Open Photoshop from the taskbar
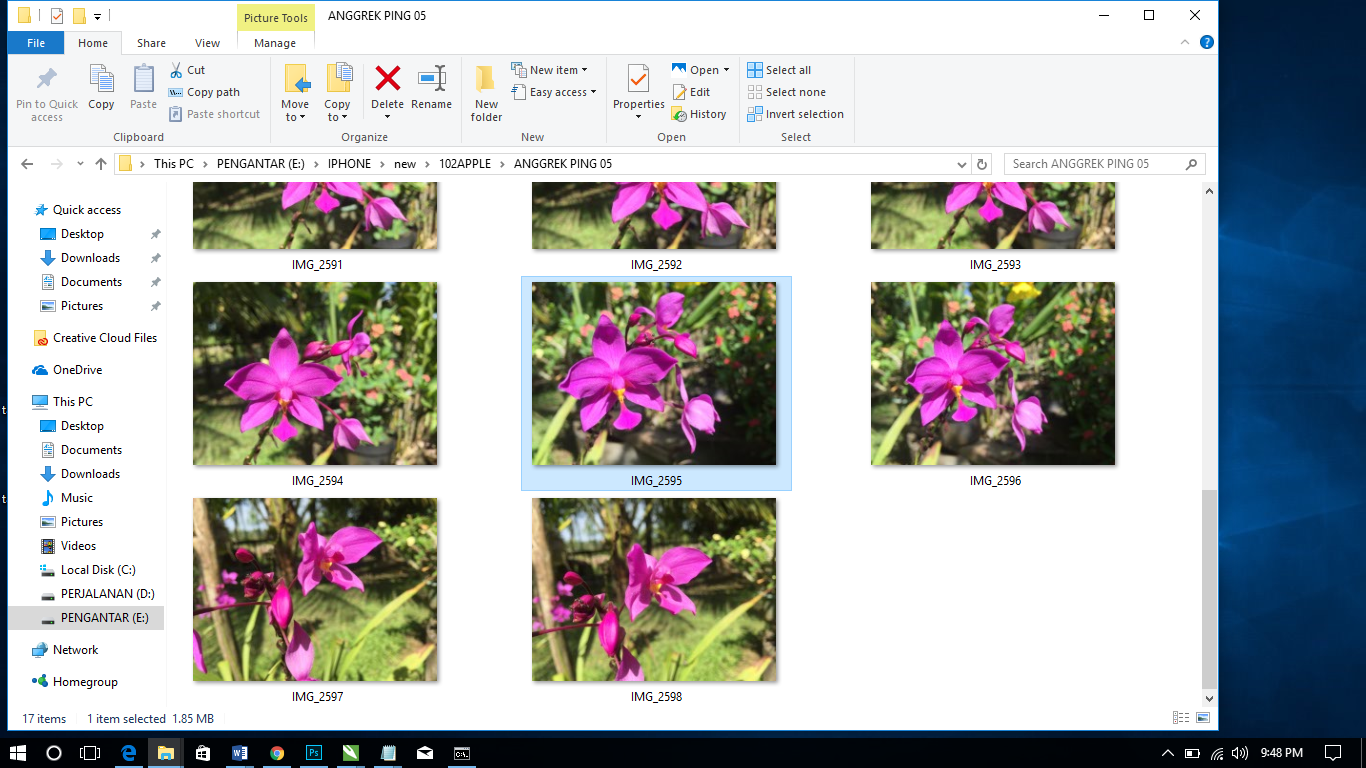The image size is (1366, 768). pyautogui.click(x=313, y=752)
